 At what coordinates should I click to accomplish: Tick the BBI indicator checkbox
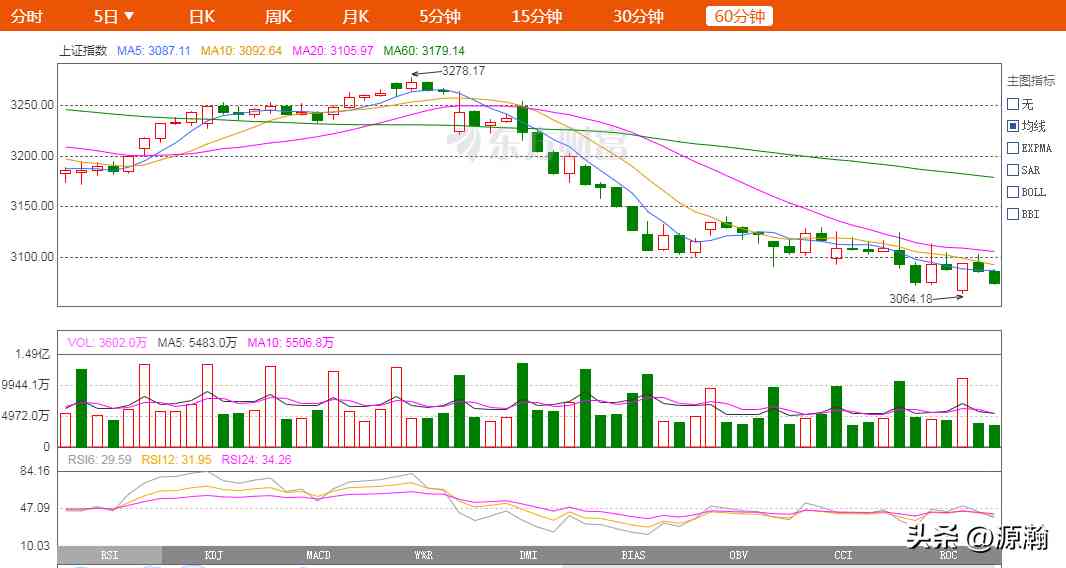(x=1013, y=214)
